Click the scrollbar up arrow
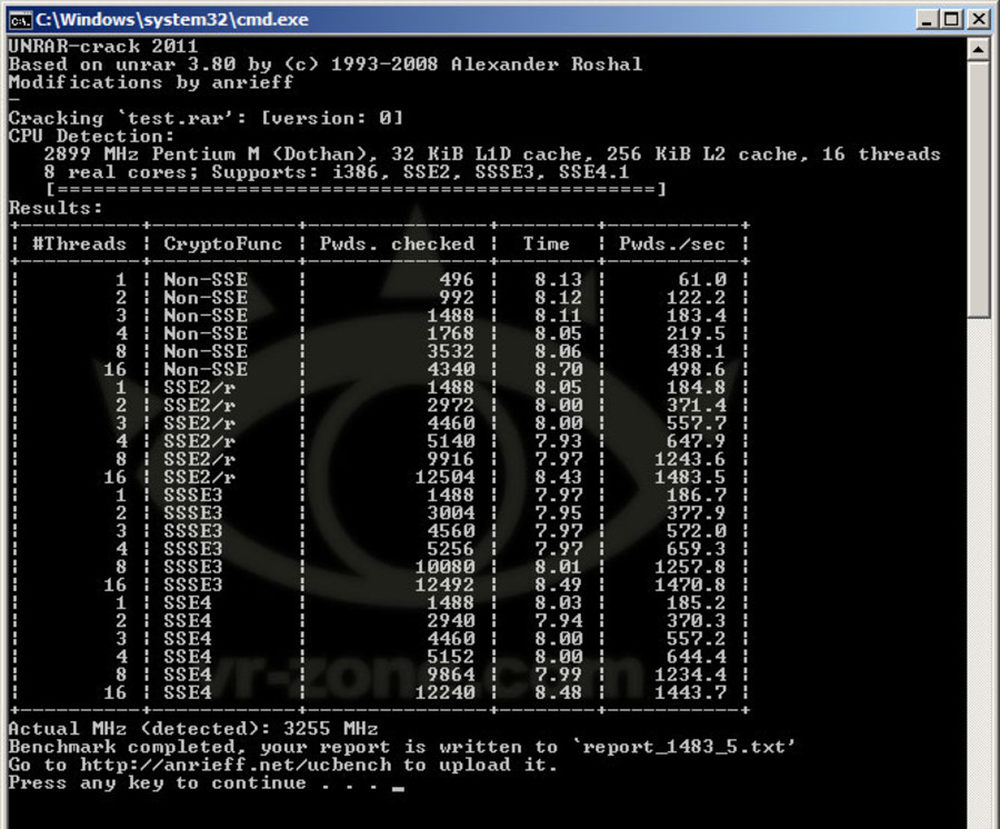The image size is (1000, 829). pyautogui.click(x=979, y=48)
